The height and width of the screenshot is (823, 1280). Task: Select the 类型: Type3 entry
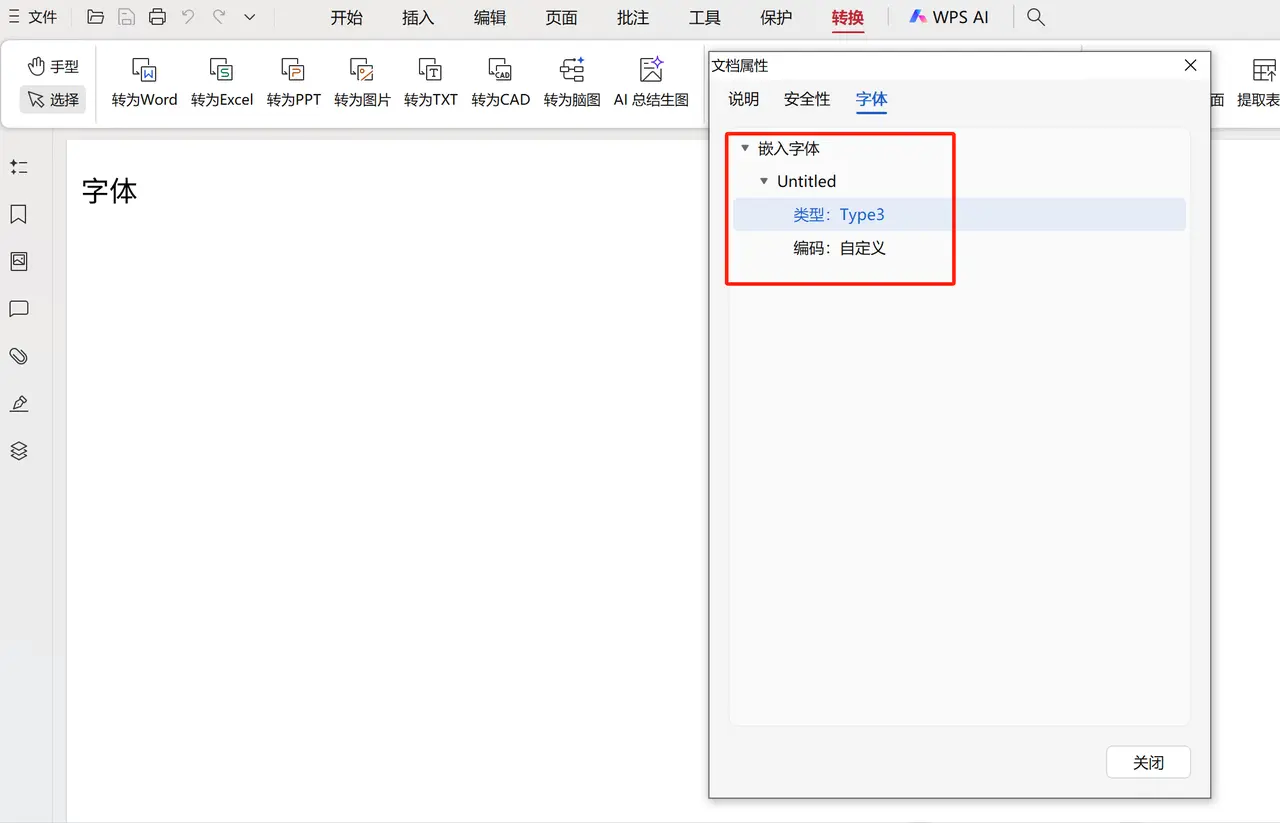[836, 214]
